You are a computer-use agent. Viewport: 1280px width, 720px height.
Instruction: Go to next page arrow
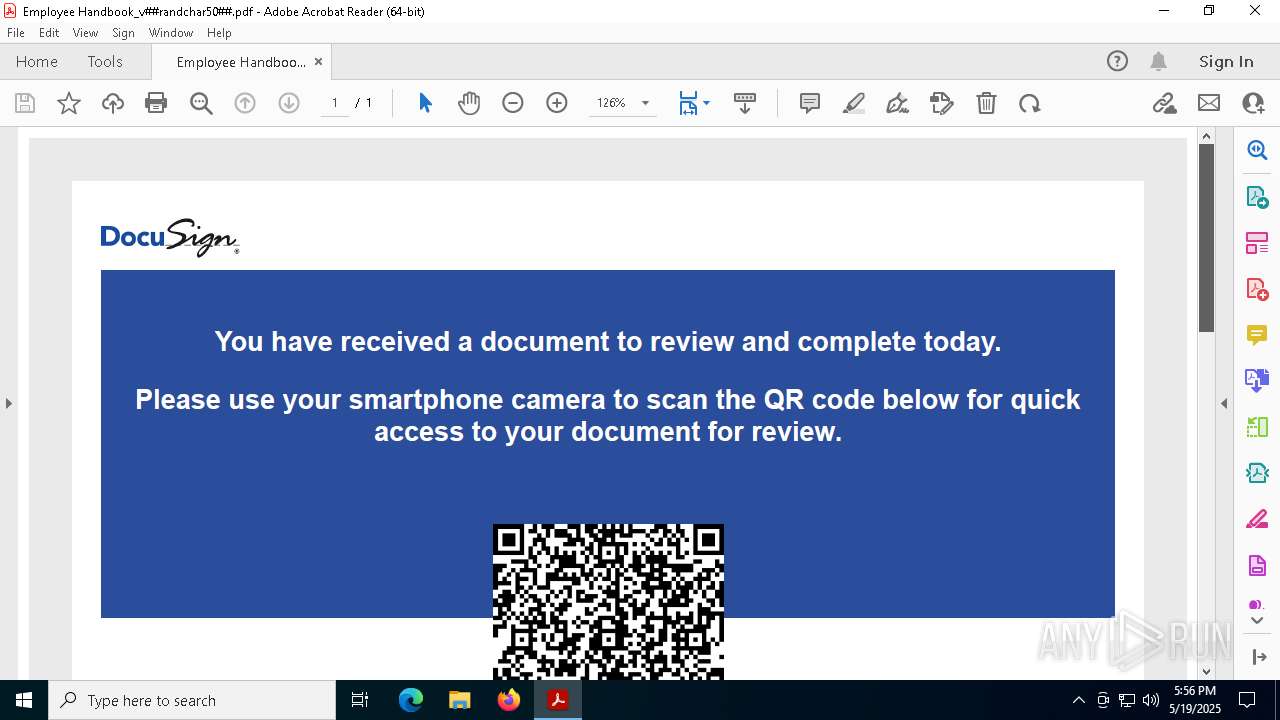(289, 103)
